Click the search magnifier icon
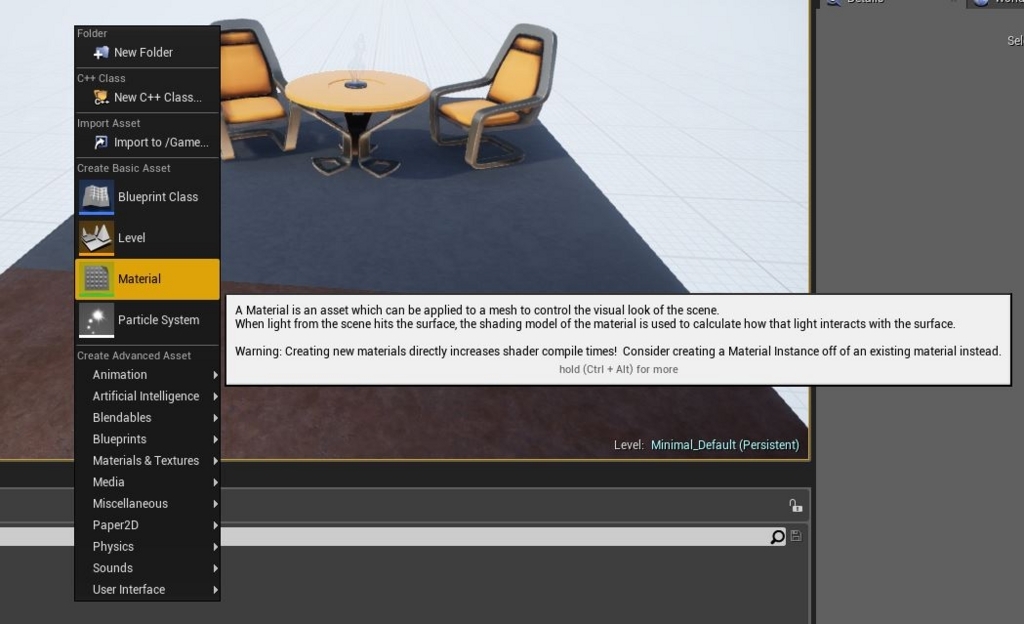This screenshot has height=624, width=1024. [x=777, y=537]
